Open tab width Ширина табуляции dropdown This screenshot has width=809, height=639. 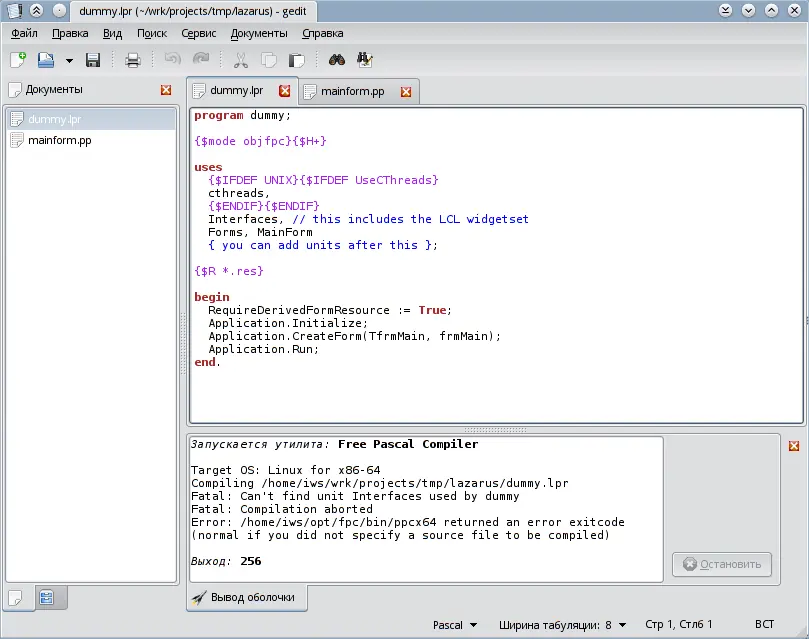coord(562,625)
